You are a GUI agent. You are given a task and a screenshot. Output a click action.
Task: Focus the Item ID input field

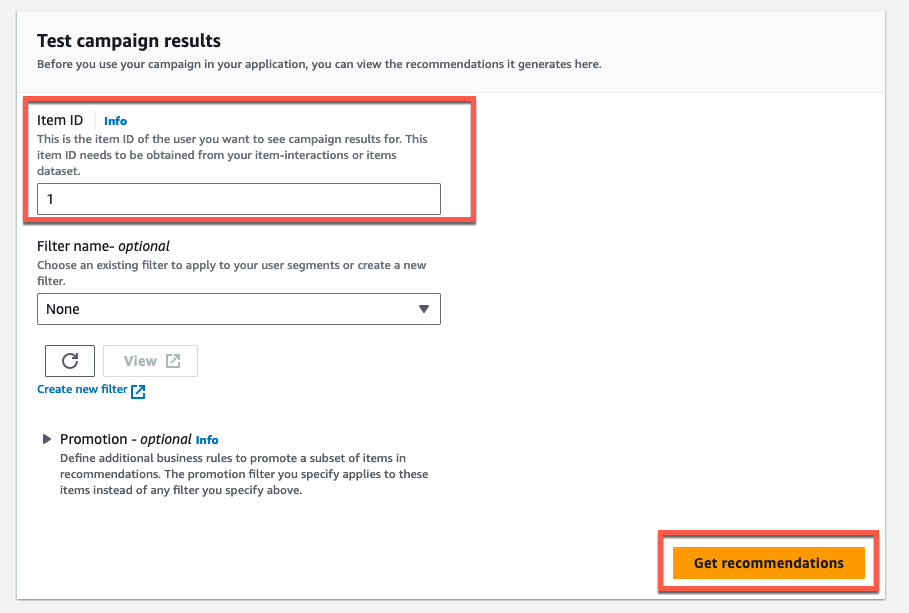tap(239, 199)
